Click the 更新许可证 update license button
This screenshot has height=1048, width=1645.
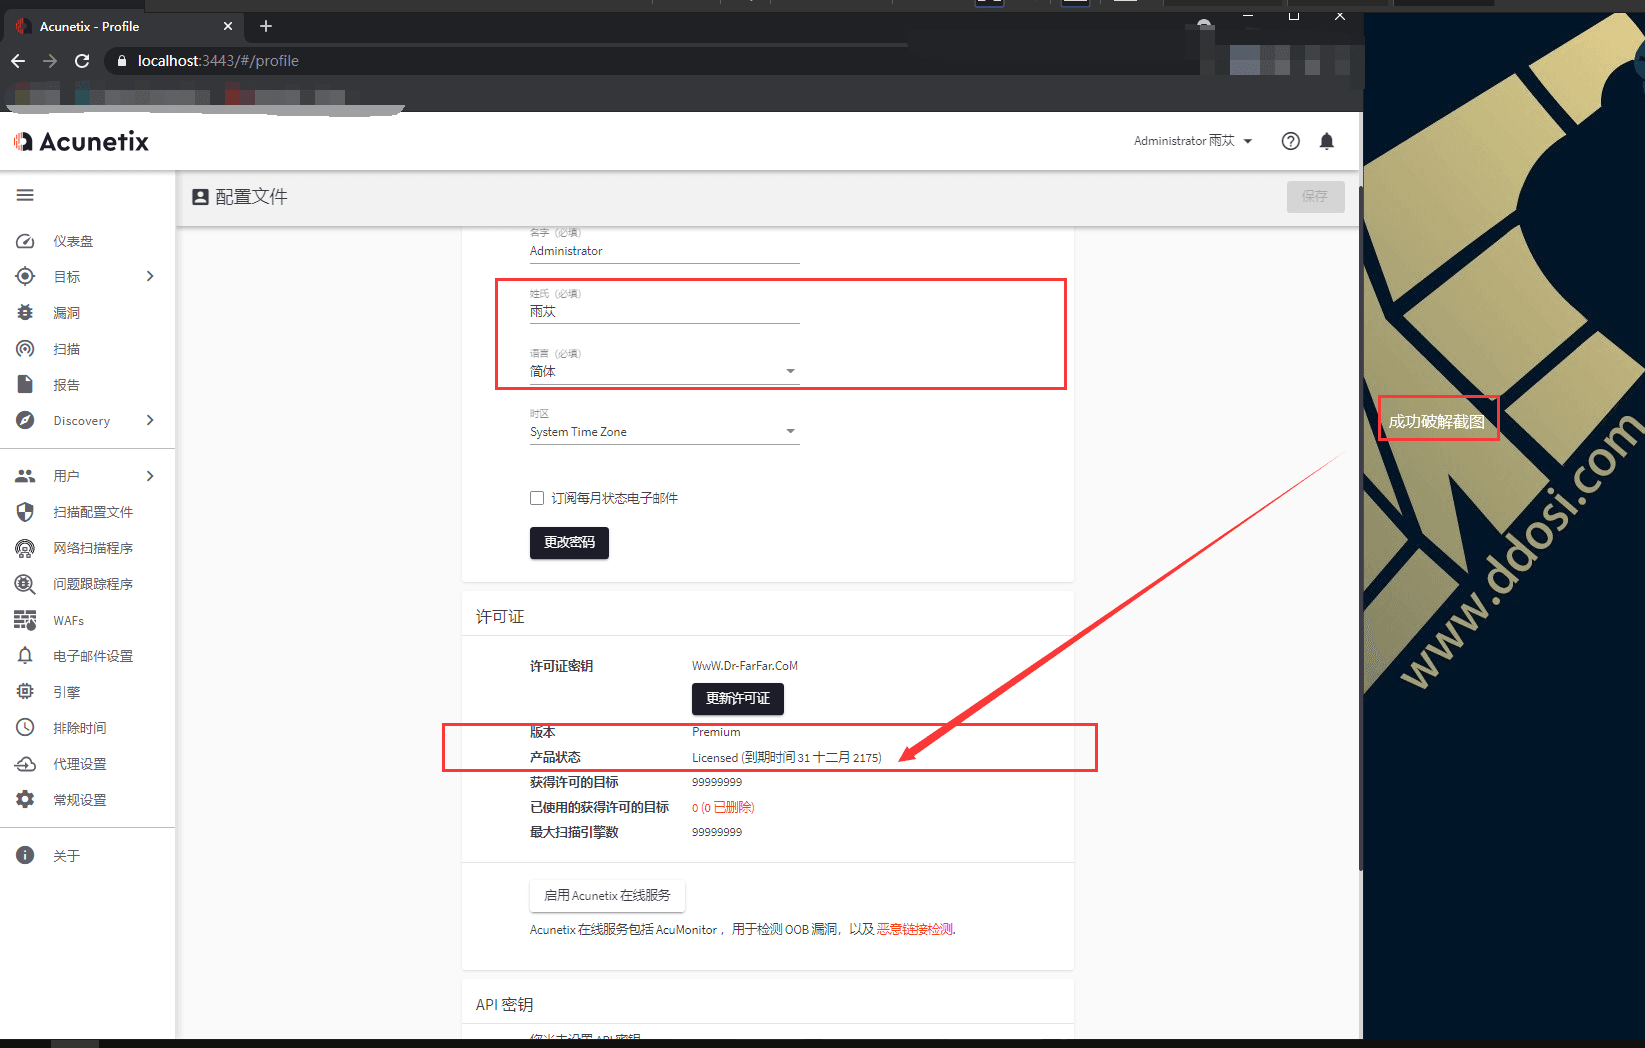(x=738, y=698)
